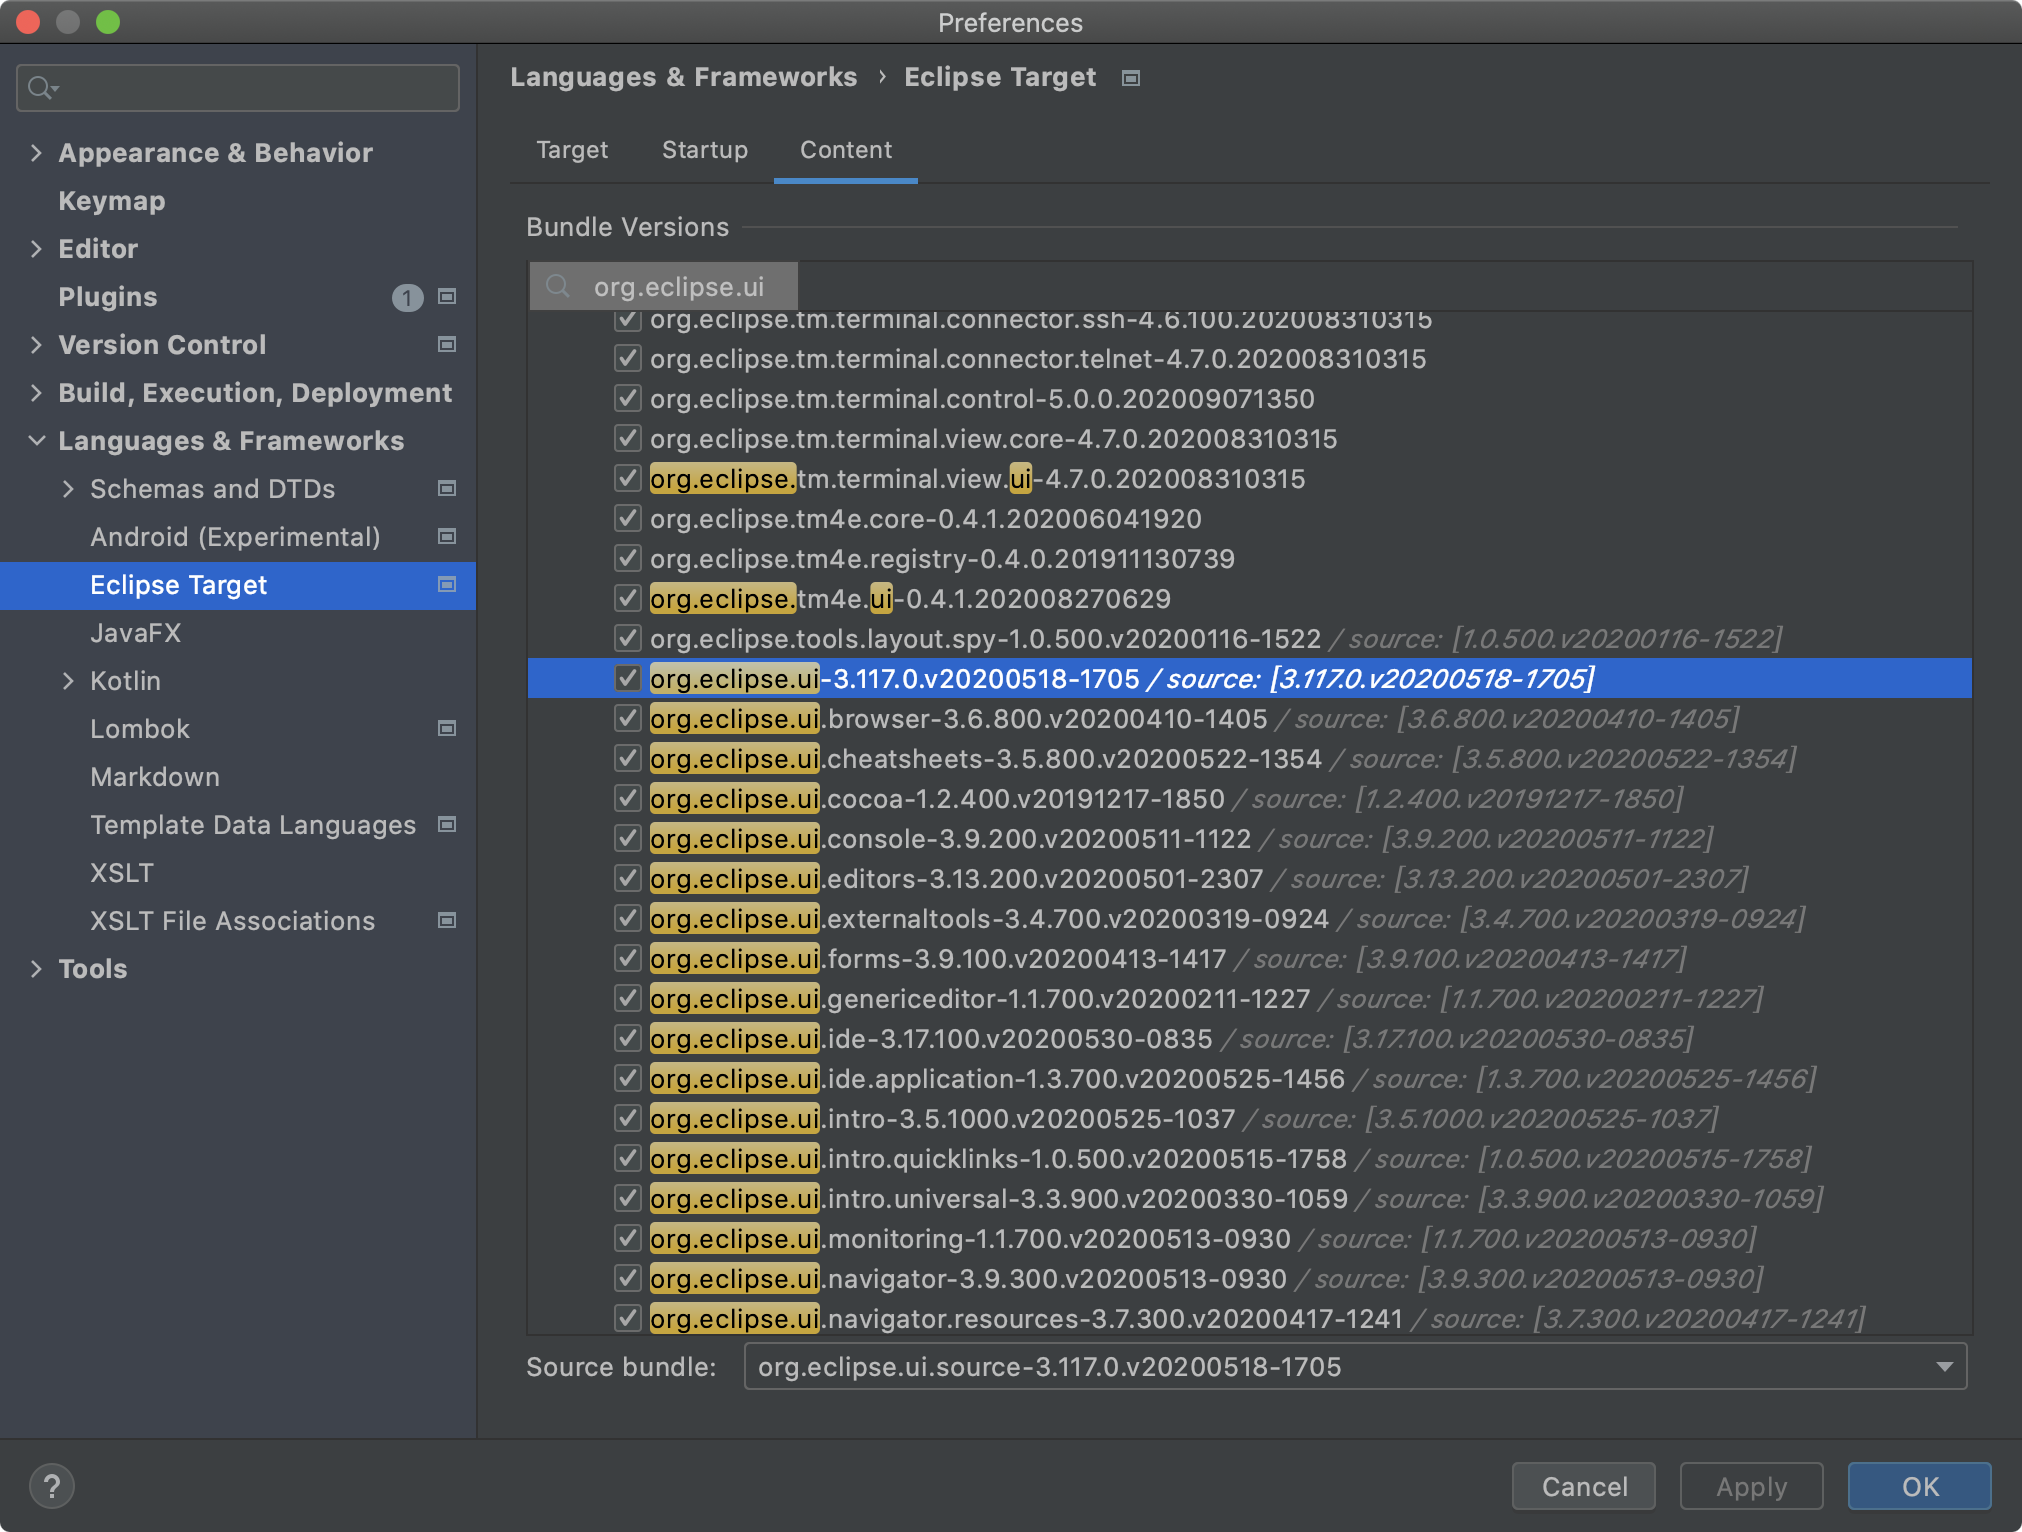Click the Plugins update count badge
This screenshot has height=1532, width=2022.
point(407,297)
